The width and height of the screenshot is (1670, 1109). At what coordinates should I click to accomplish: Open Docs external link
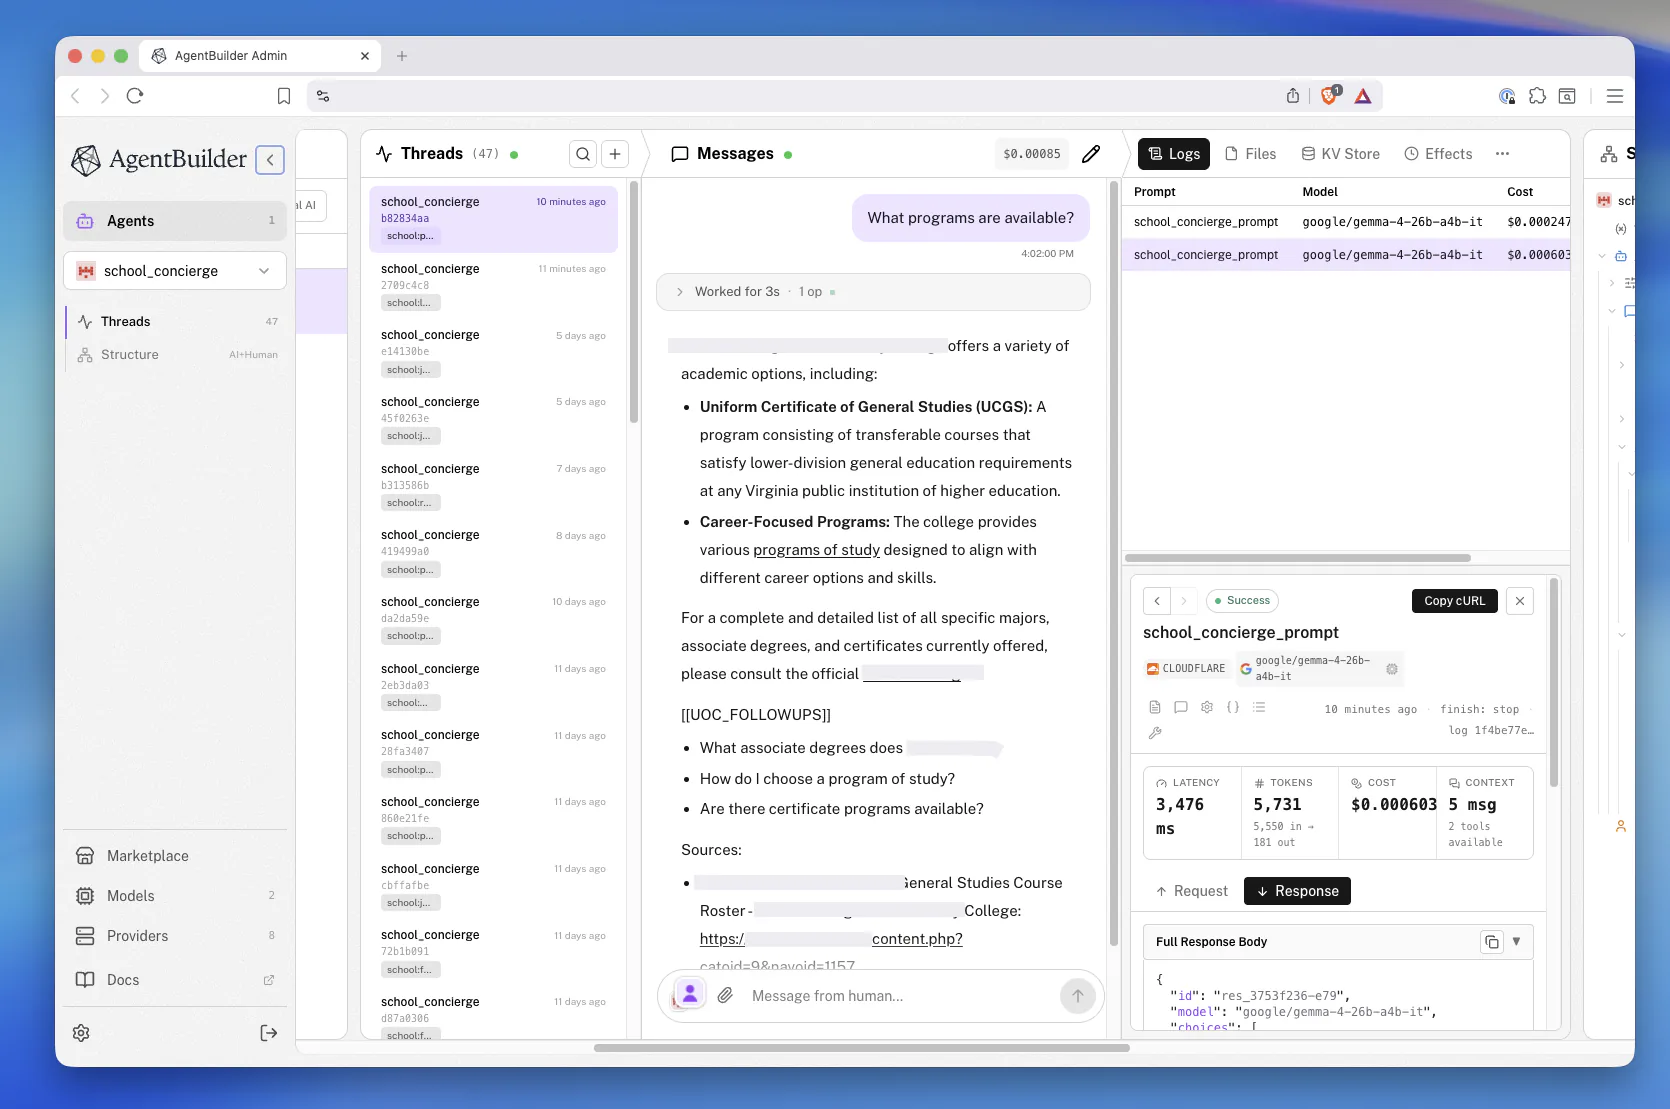(x=175, y=980)
